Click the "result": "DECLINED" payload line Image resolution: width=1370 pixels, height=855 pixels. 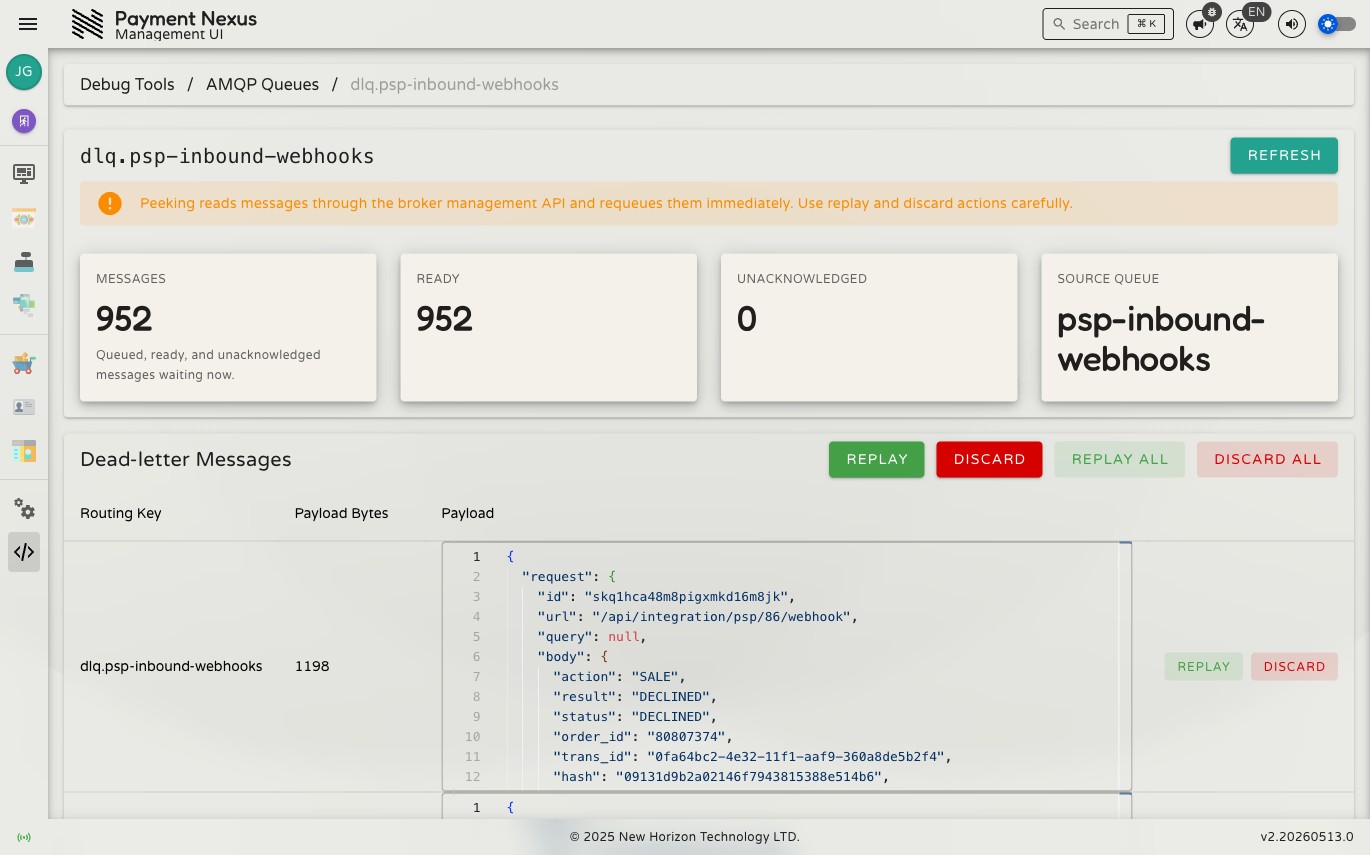pyautogui.click(x=635, y=697)
